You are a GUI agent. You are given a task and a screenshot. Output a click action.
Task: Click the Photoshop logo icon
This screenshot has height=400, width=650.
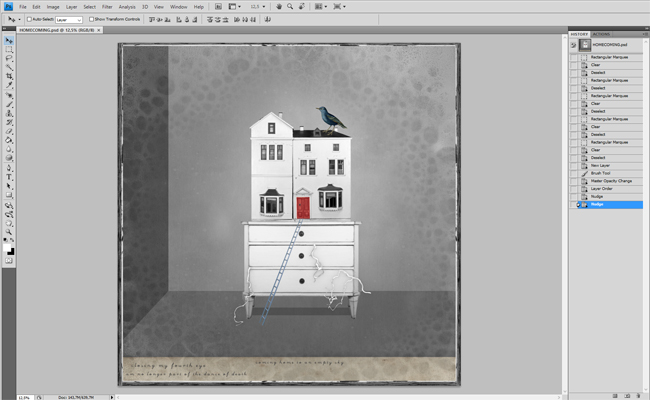[7, 7]
